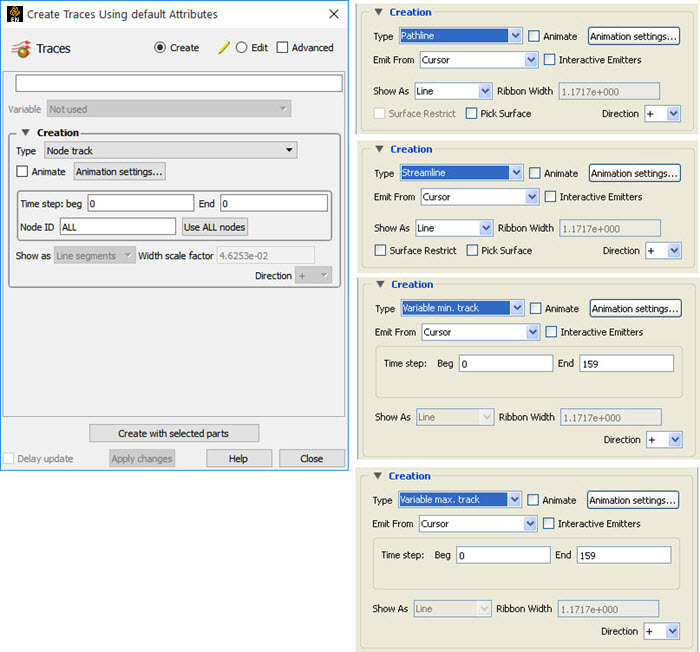This screenshot has width=700, height=652.
Task: Check Surface Restrict in Streamline panel
Action: click(x=380, y=251)
